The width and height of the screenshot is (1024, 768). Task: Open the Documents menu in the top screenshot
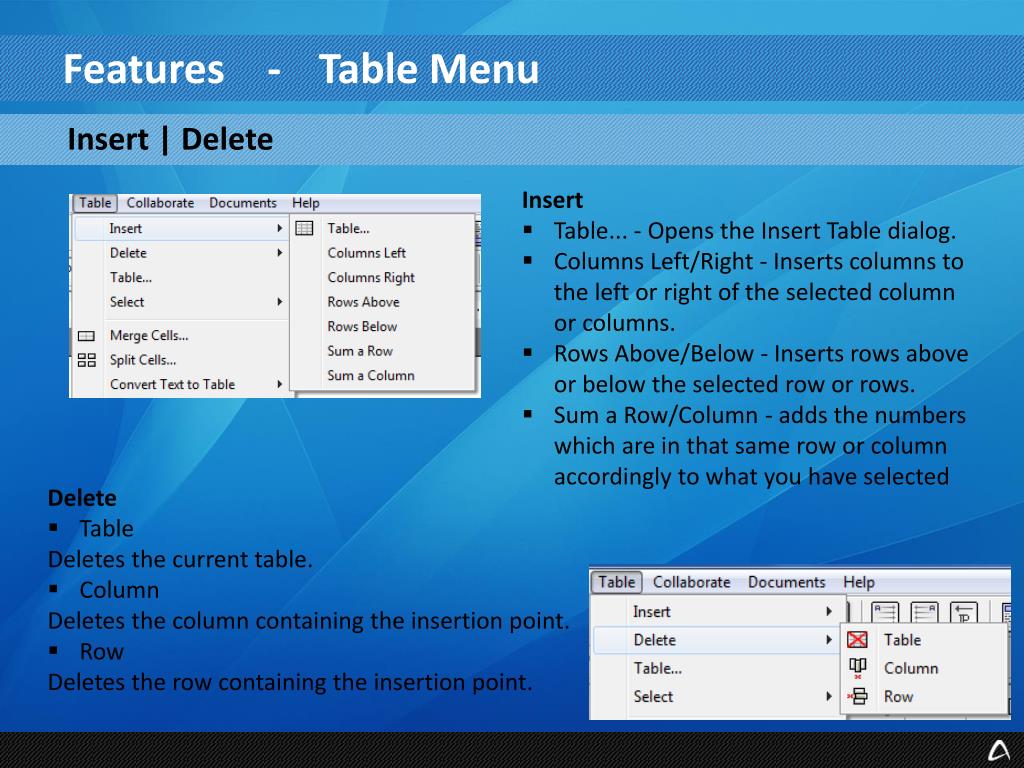[x=243, y=203]
